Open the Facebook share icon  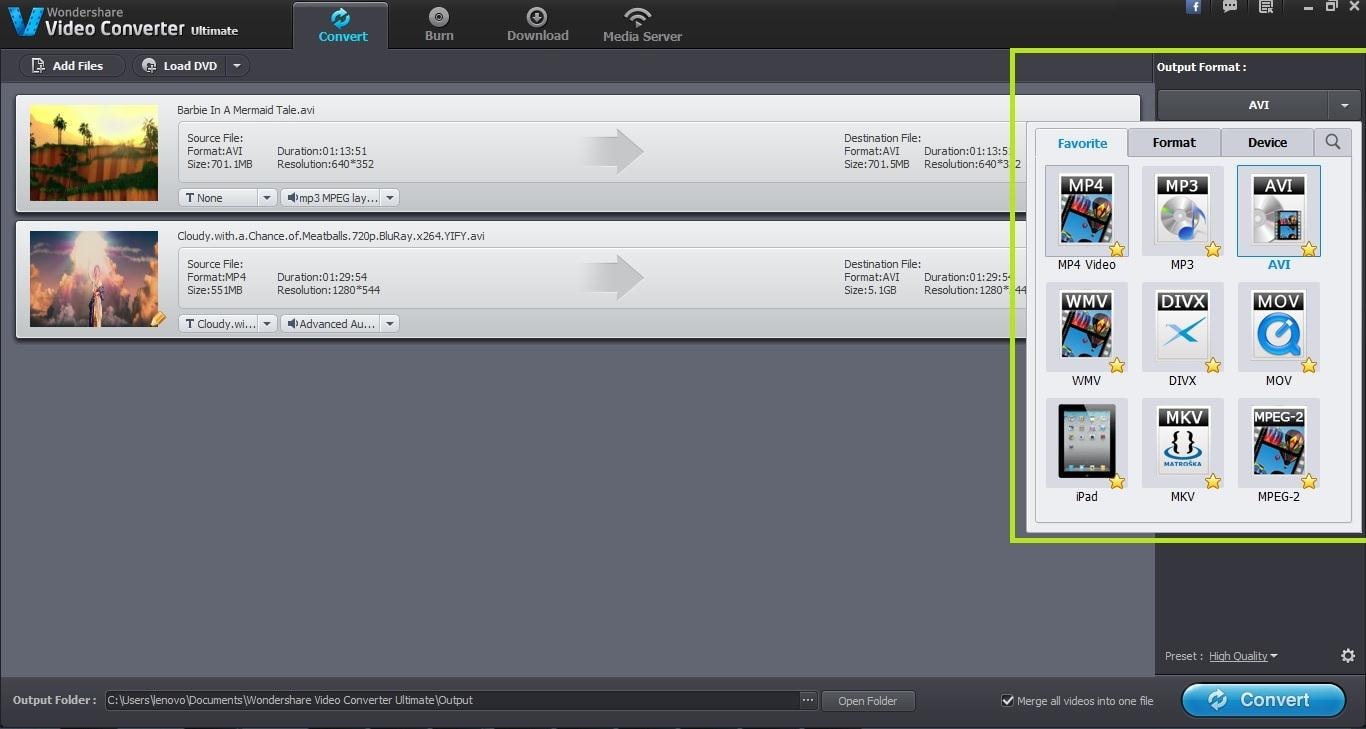[1193, 7]
